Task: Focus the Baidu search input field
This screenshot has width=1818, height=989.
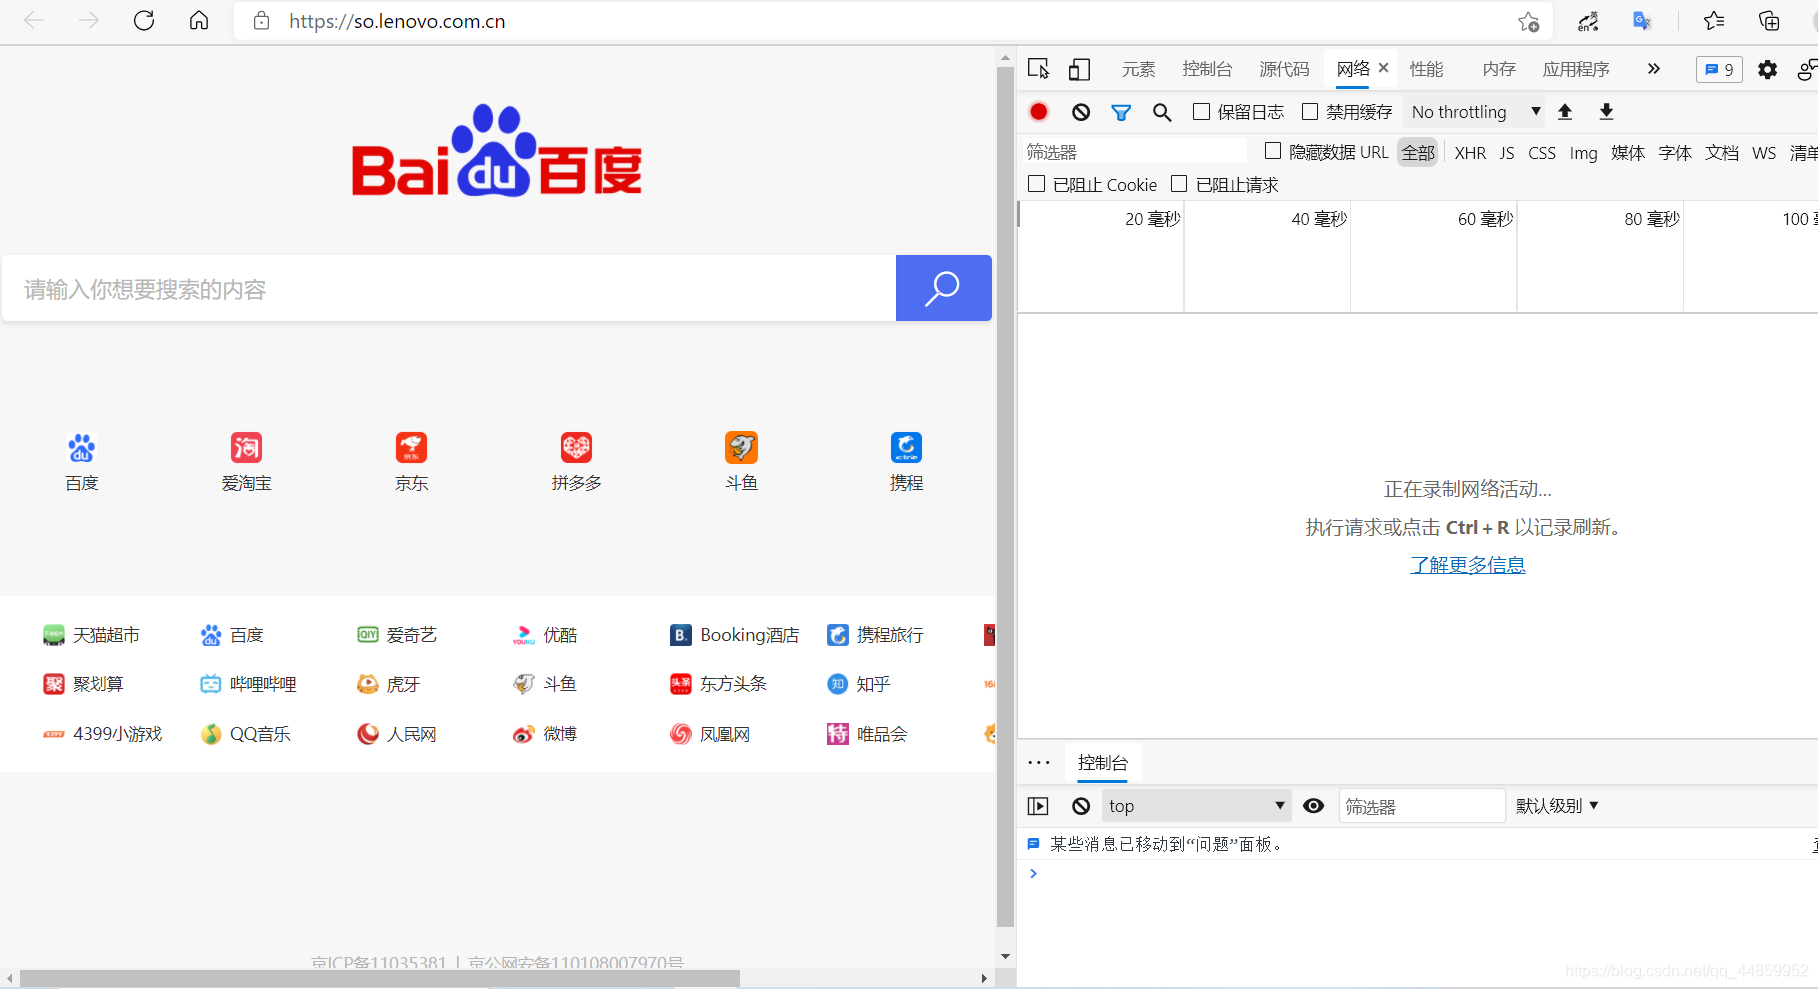Action: tap(449, 288)
